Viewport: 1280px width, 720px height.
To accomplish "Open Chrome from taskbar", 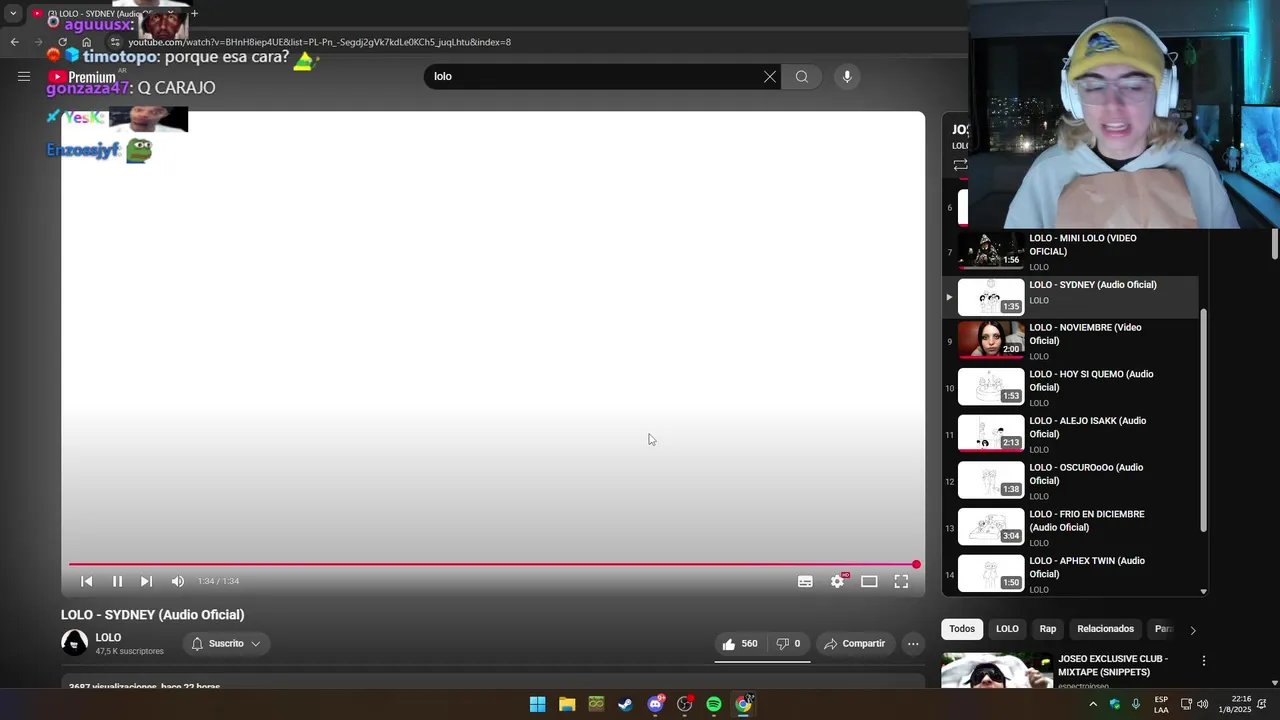I will (x=743, y=704).
